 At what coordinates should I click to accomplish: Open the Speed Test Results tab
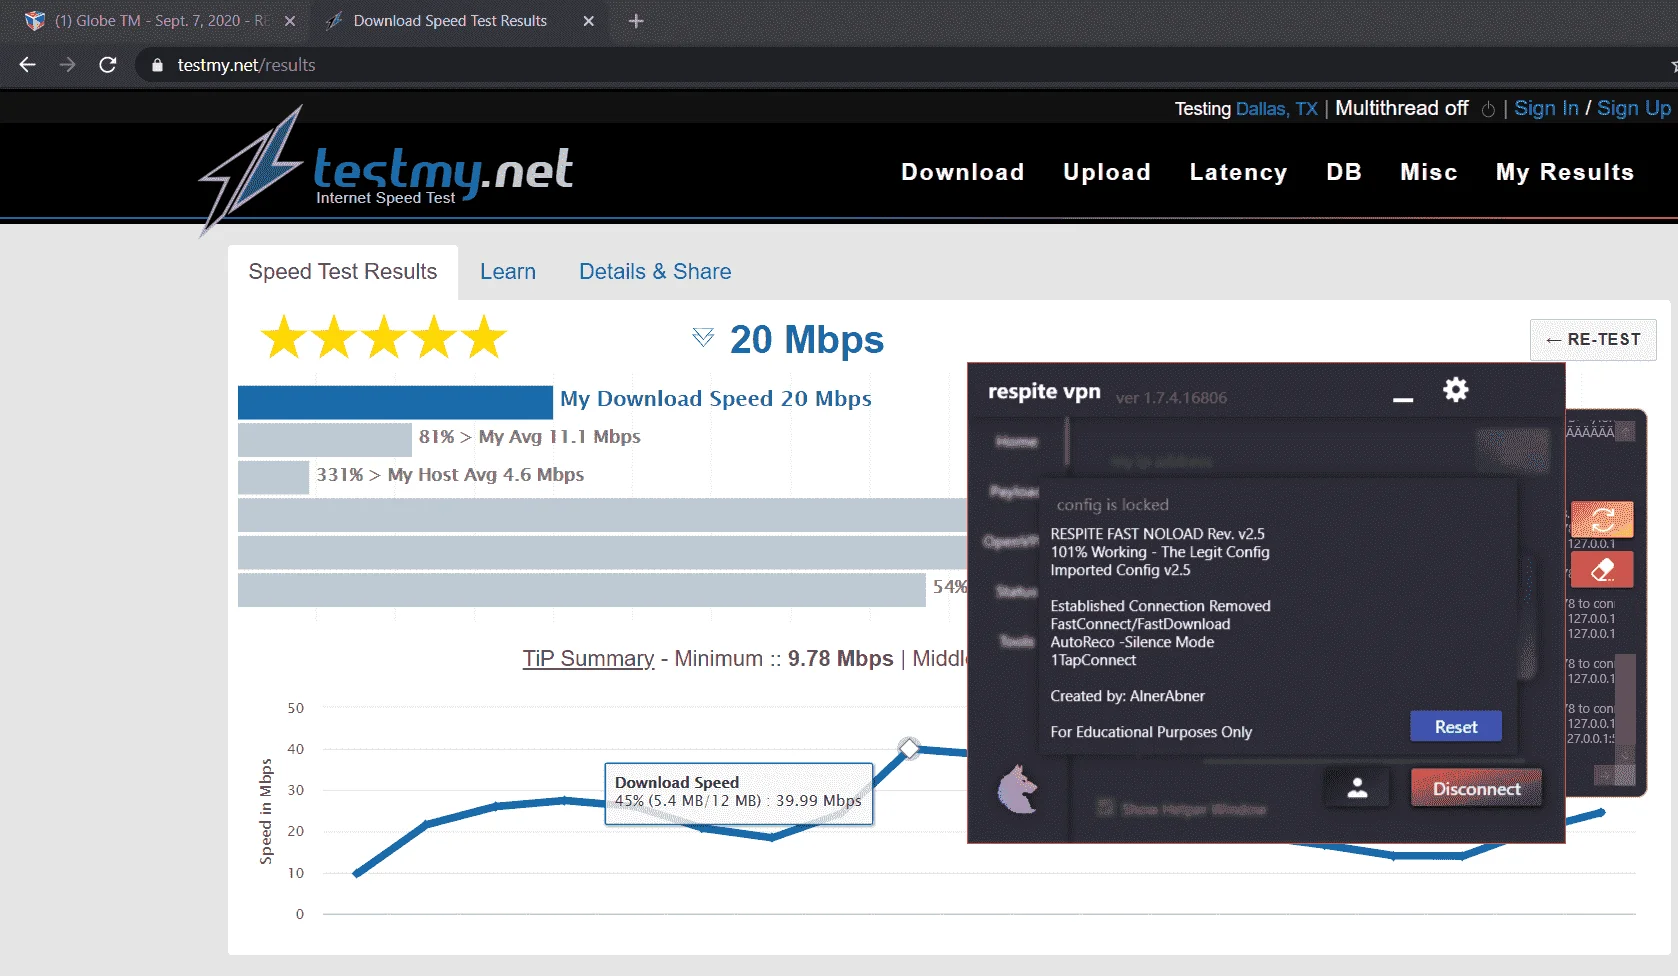343,272
